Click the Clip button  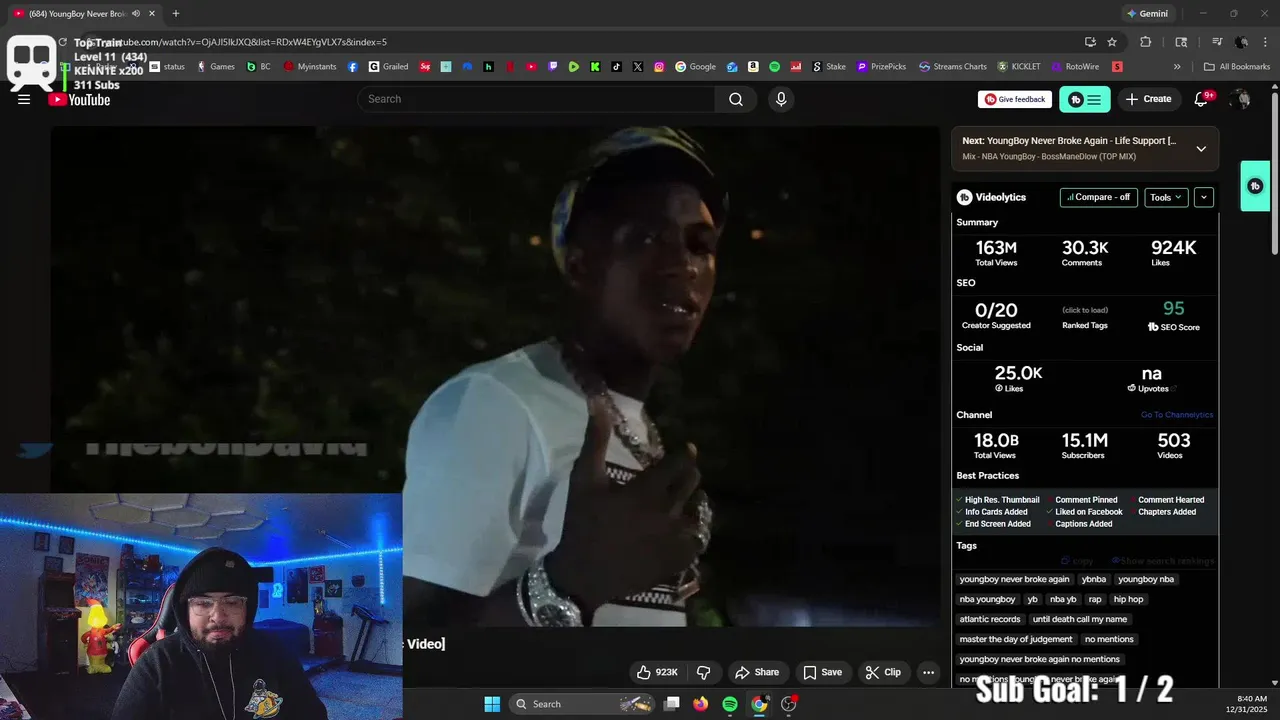click(883, 672)
